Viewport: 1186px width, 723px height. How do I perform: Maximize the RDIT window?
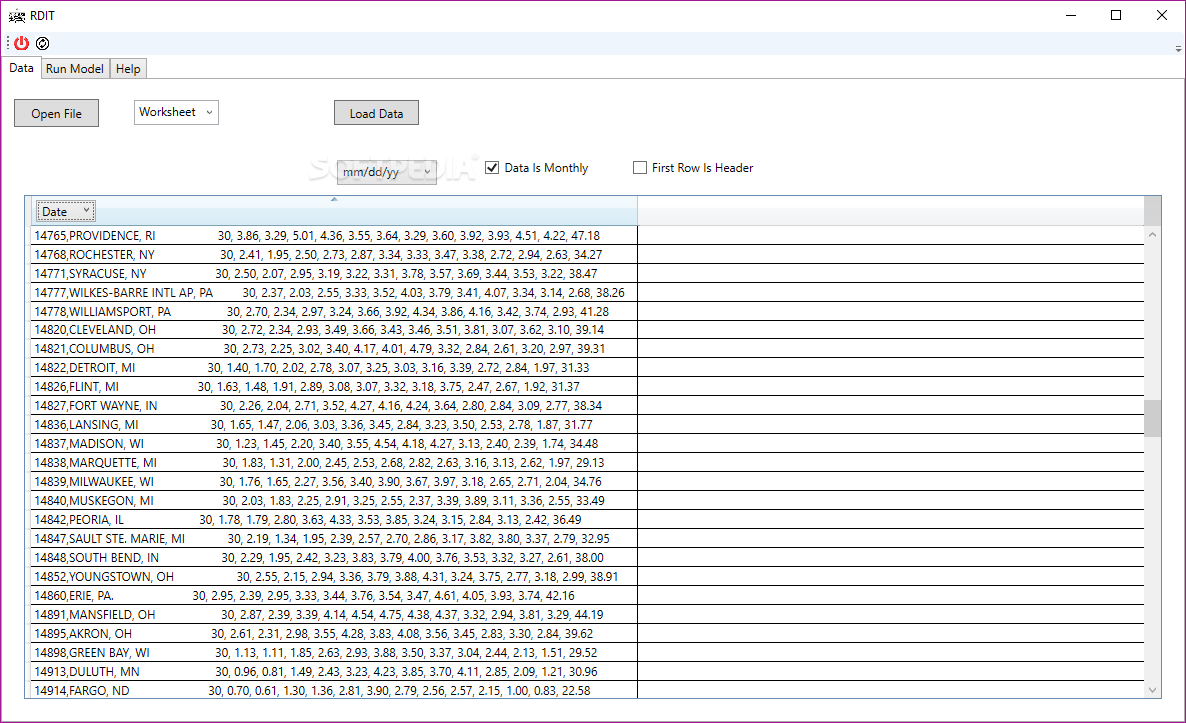1116,15
